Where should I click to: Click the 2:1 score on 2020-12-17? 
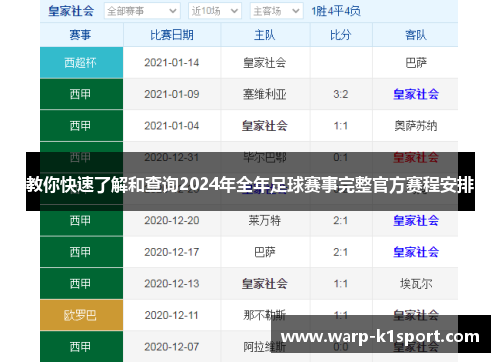[341, 252]
